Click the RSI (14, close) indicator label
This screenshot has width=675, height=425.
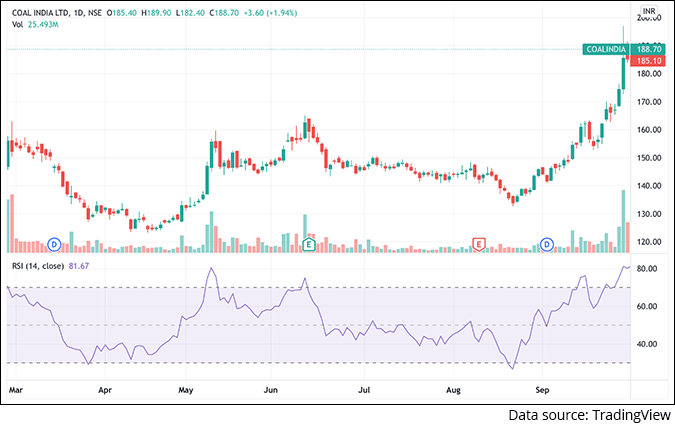coord(38,266)
